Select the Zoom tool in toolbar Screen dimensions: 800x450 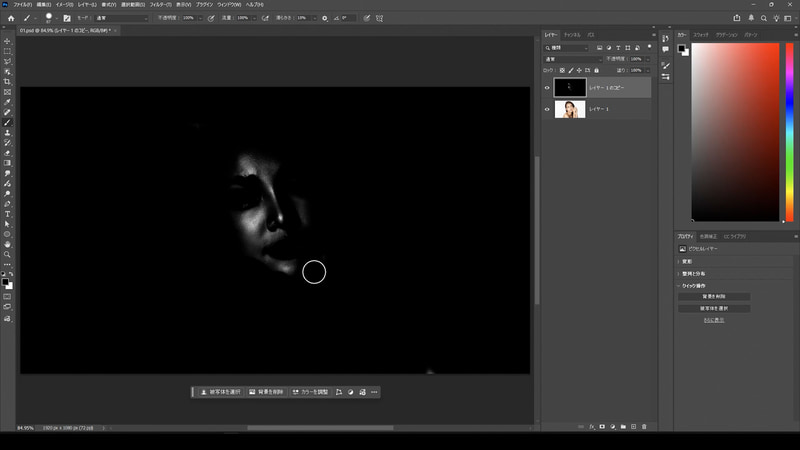(7, 255)
